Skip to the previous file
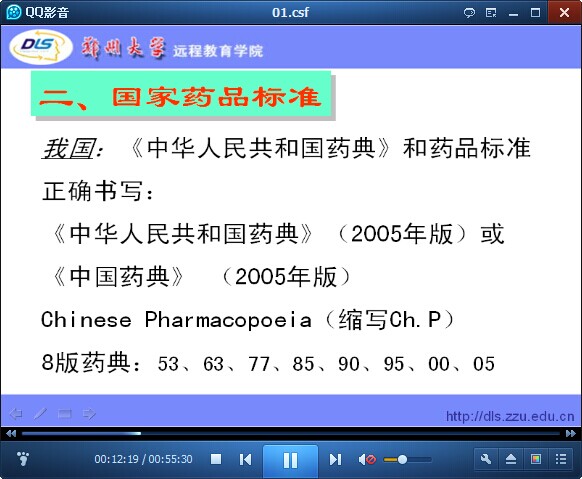This screenshot has width=582, height=479. [245, 460]
